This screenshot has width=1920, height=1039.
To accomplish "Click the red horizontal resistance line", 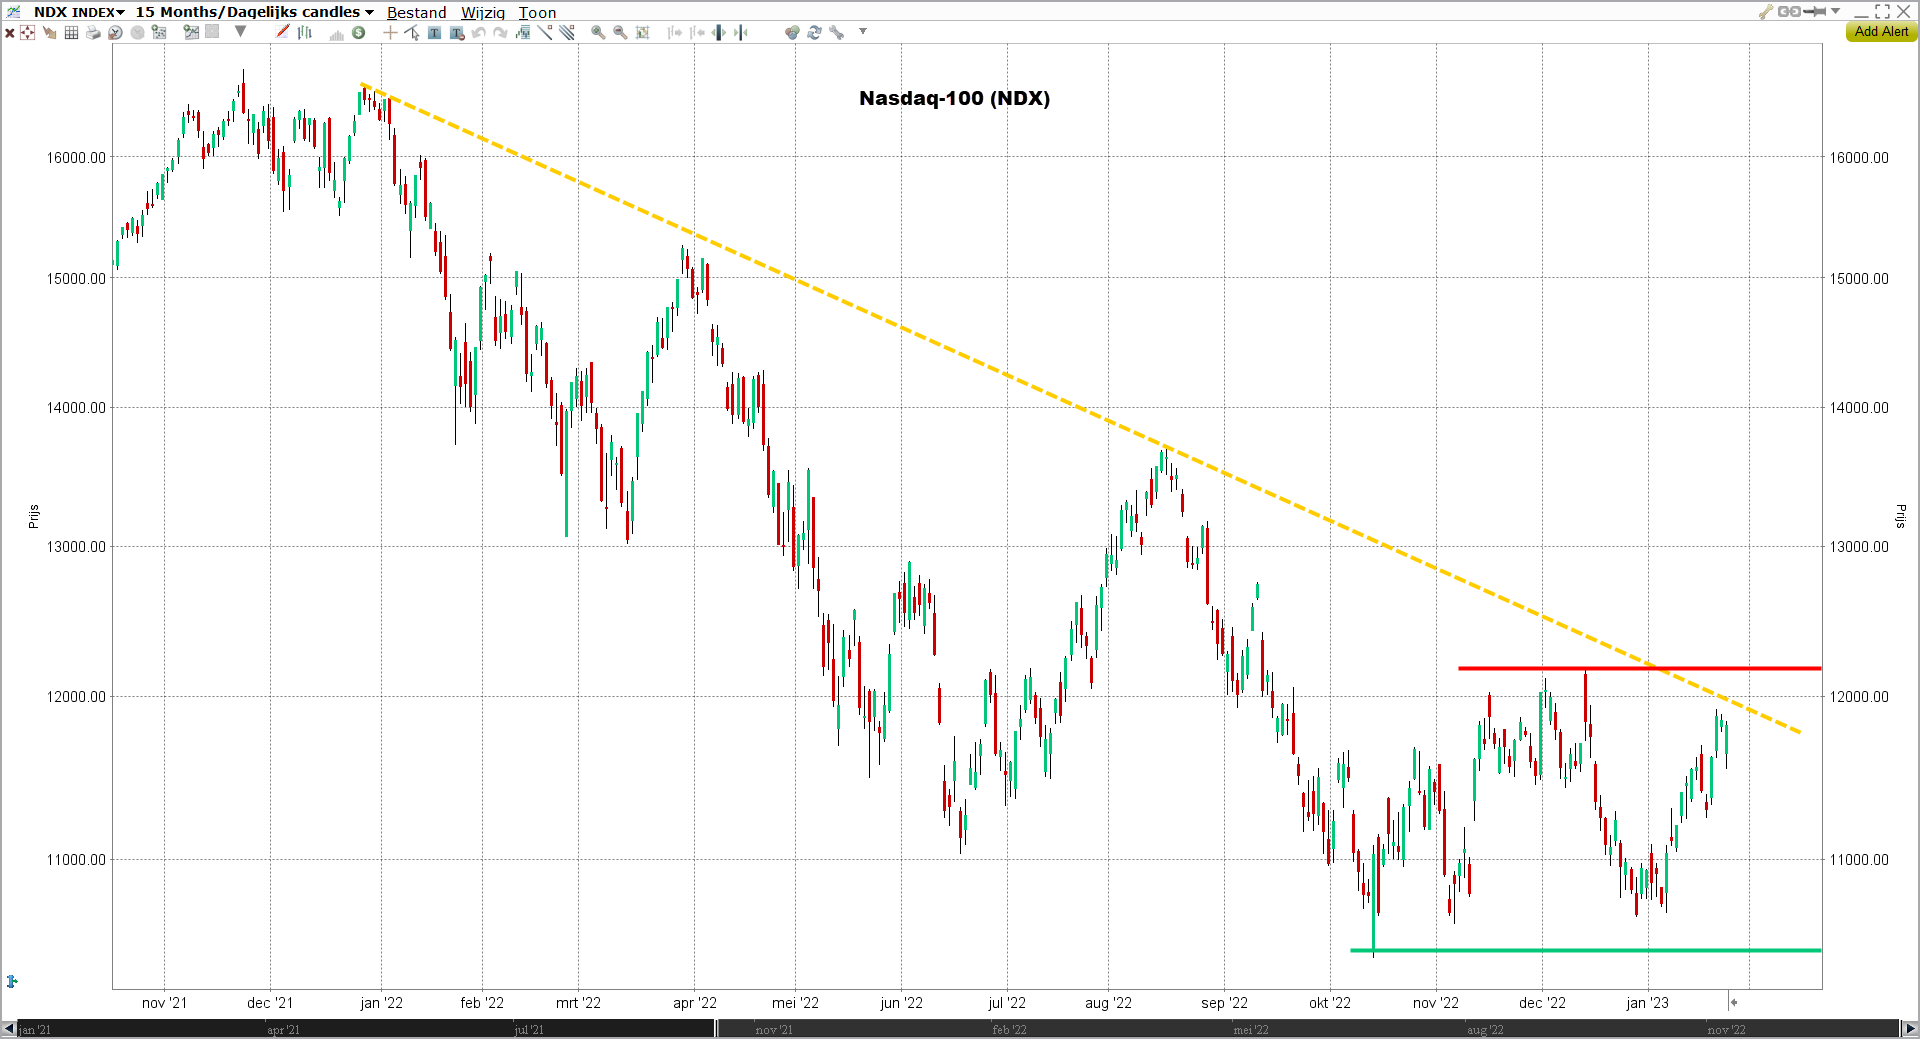I will (1639, 668).
